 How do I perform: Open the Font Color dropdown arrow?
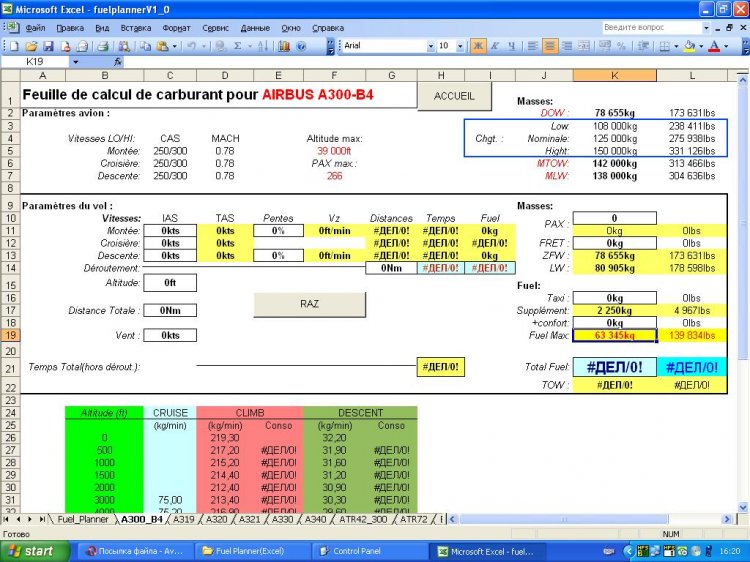coord(726,46)
